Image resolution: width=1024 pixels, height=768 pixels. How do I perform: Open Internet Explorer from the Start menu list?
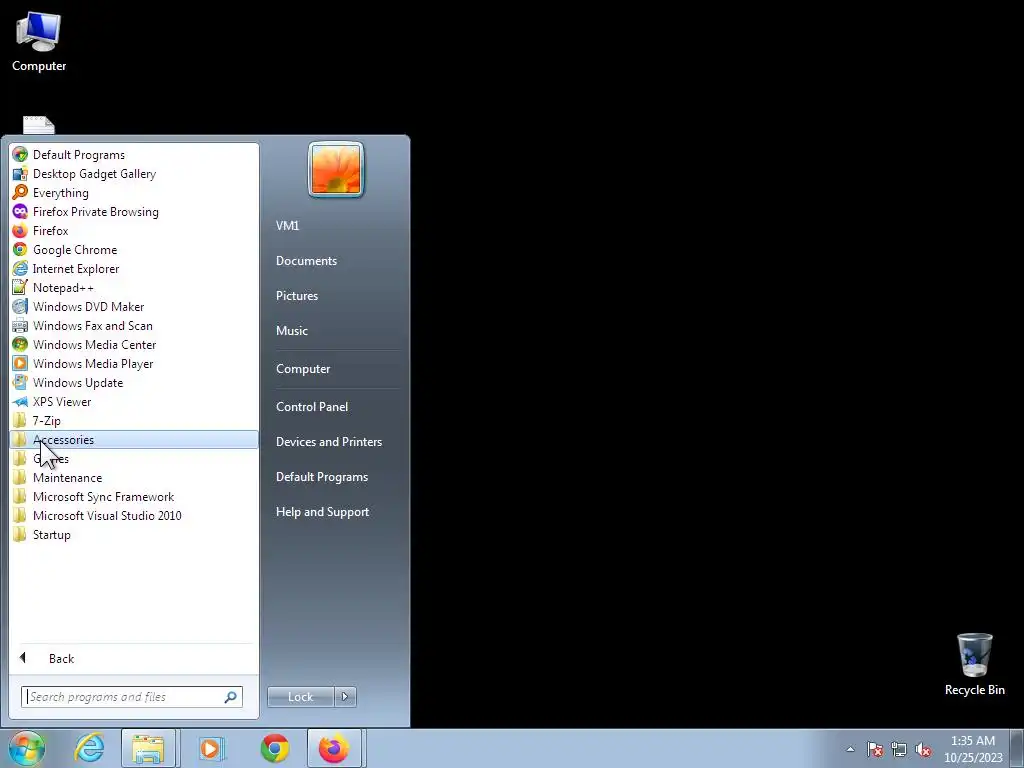[x=134, y=268]
